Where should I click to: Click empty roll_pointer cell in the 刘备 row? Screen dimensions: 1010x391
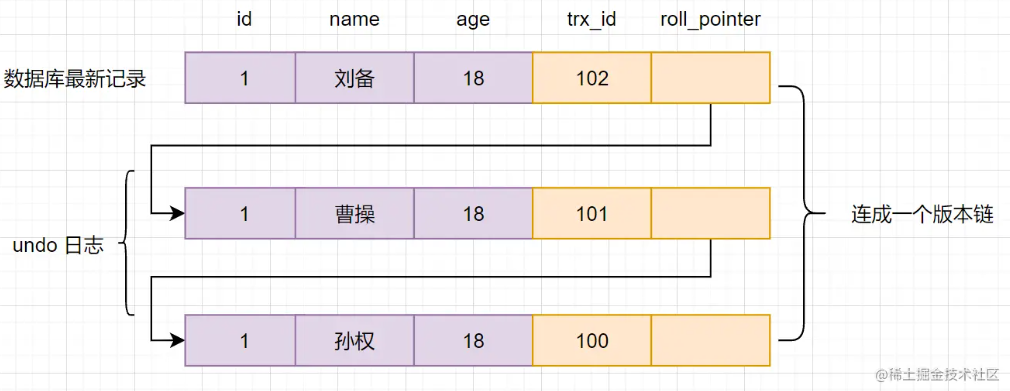(710, 78)
